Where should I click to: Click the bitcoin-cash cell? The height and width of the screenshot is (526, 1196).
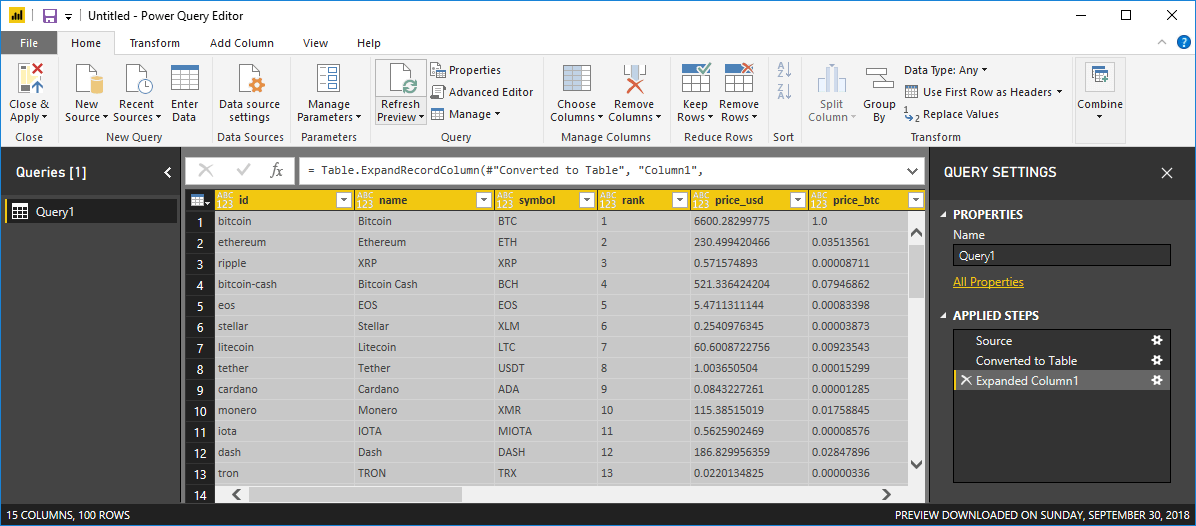coord(285,284)
